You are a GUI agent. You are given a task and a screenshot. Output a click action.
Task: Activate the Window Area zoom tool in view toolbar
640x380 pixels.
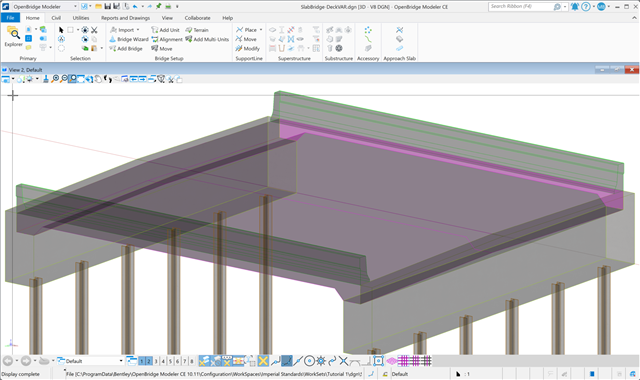click(x=72, y=79)
